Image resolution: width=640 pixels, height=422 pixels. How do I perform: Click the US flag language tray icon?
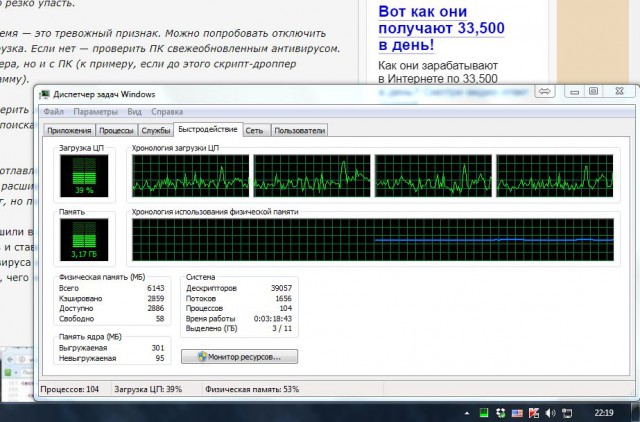(x=517, y=413)
